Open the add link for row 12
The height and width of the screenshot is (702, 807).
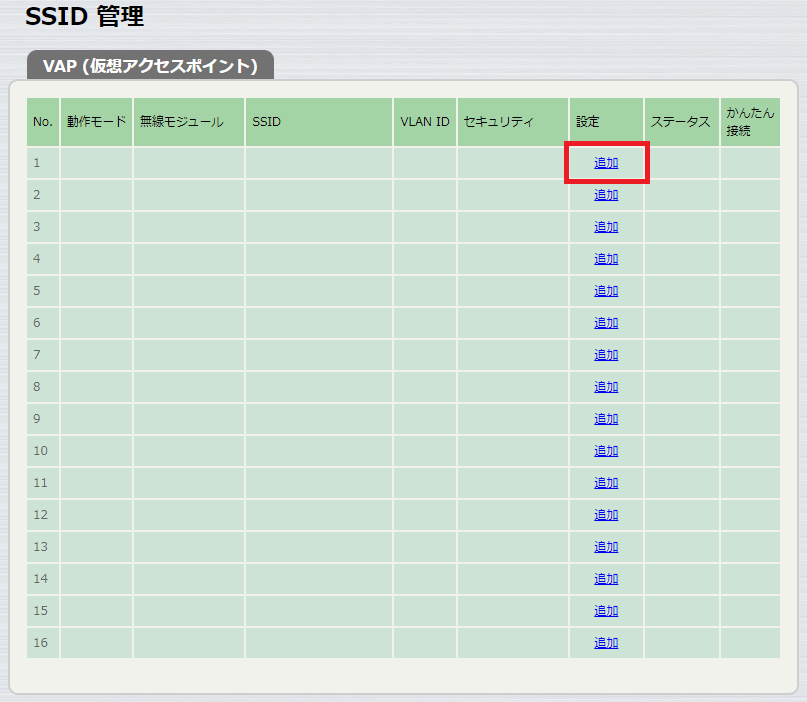point(605,514)
